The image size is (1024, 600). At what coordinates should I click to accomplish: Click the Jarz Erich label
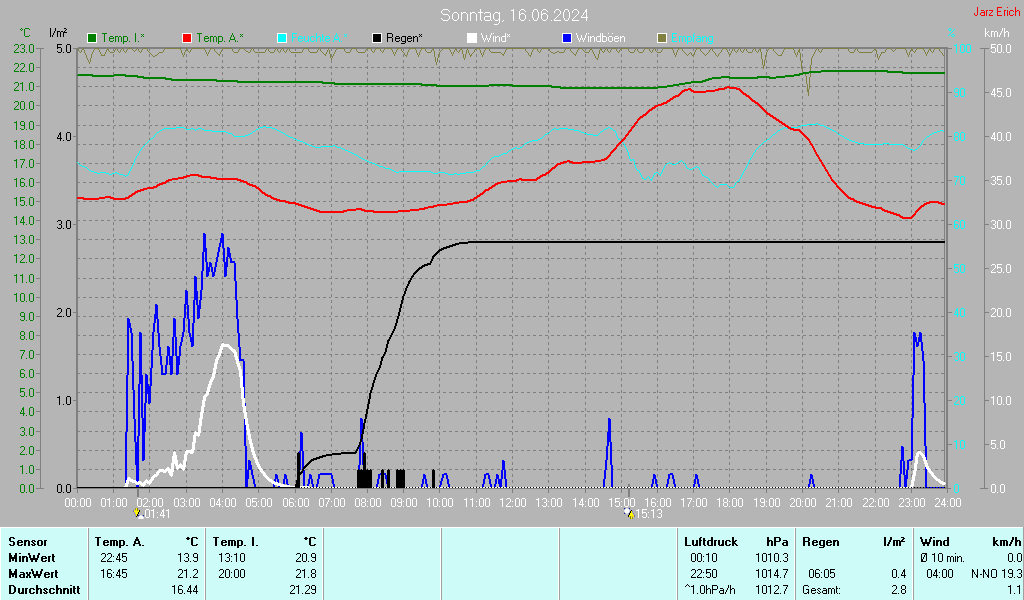click(x=996, y=12)
